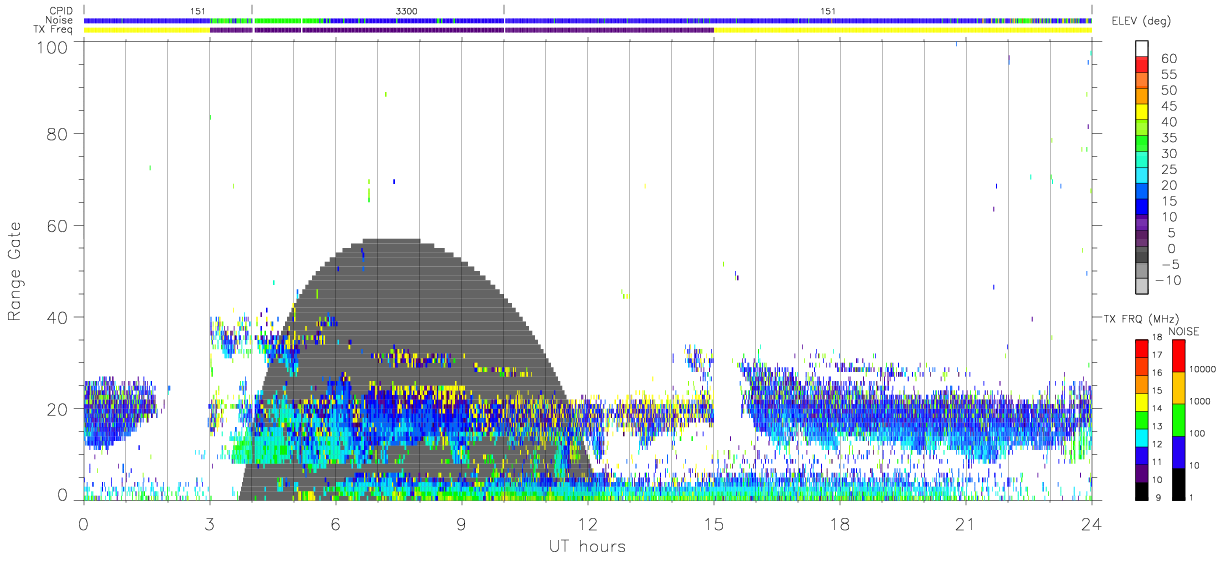
Task: Click the TX Freq row label
Action: [54, 30]
